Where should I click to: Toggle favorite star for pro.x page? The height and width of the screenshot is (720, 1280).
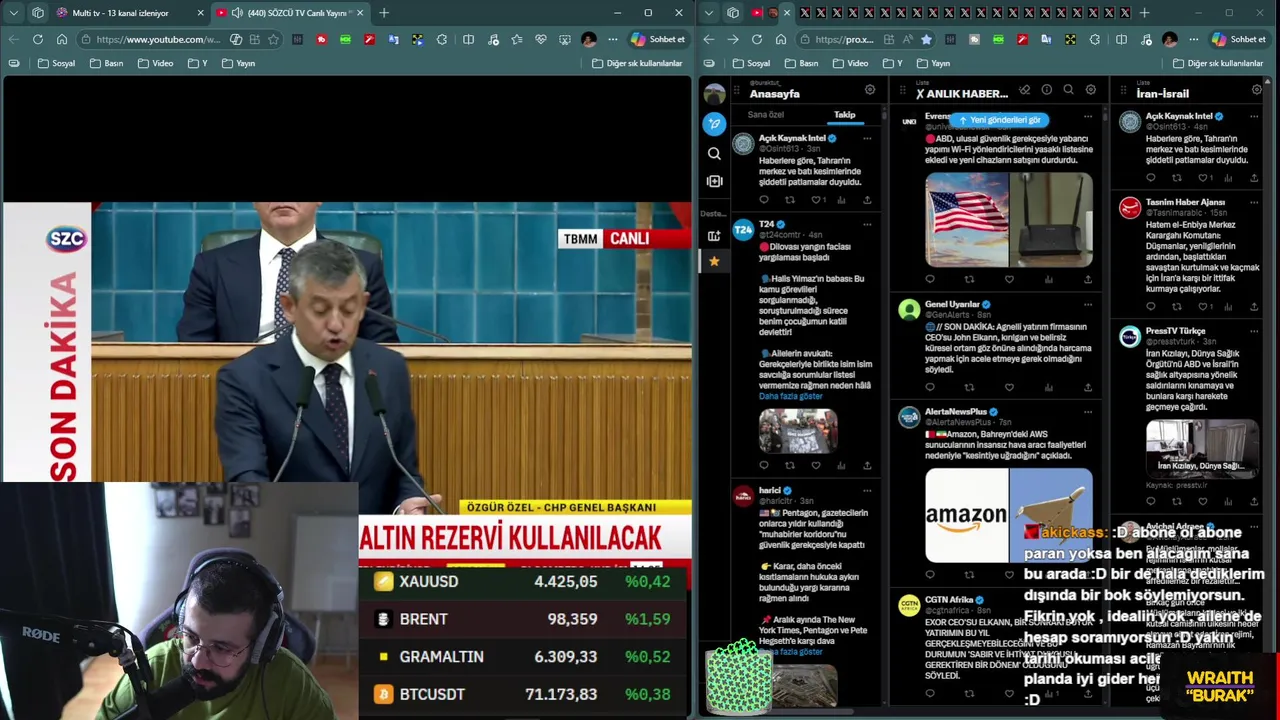[926, 39]
